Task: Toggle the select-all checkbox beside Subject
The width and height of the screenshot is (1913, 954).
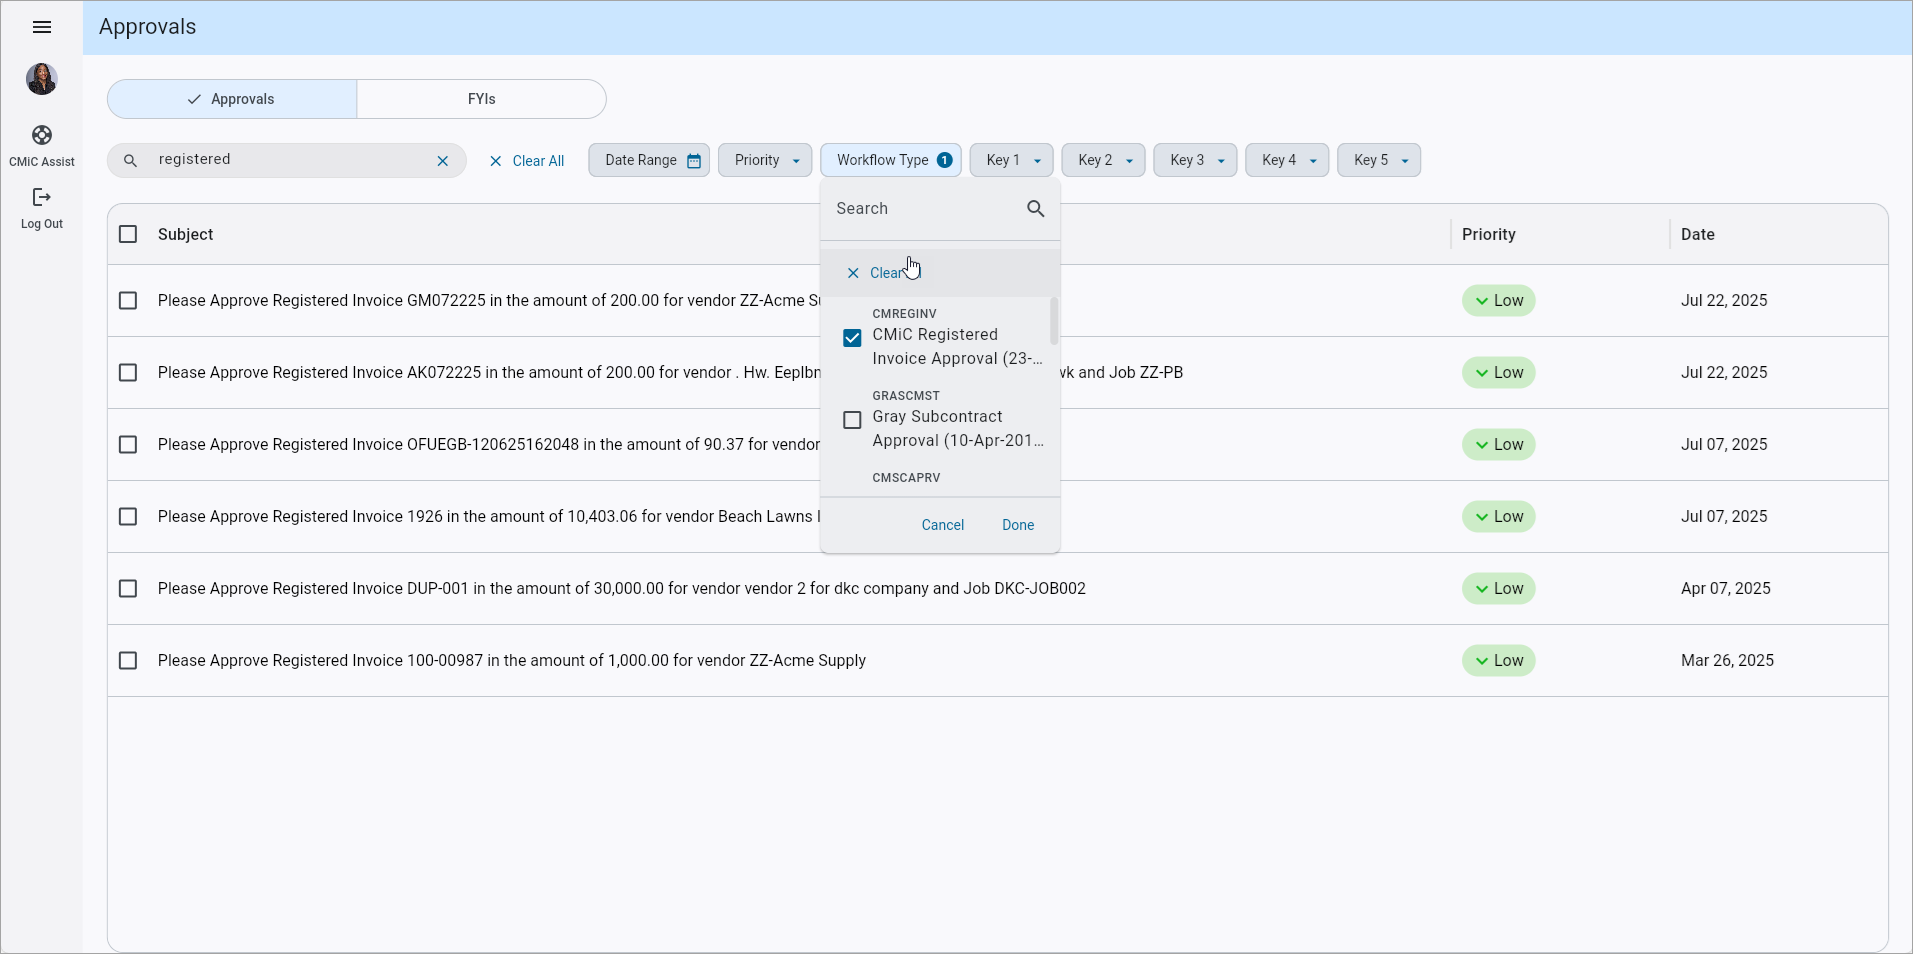Action: pyautogui.click(x=128, y=234)
